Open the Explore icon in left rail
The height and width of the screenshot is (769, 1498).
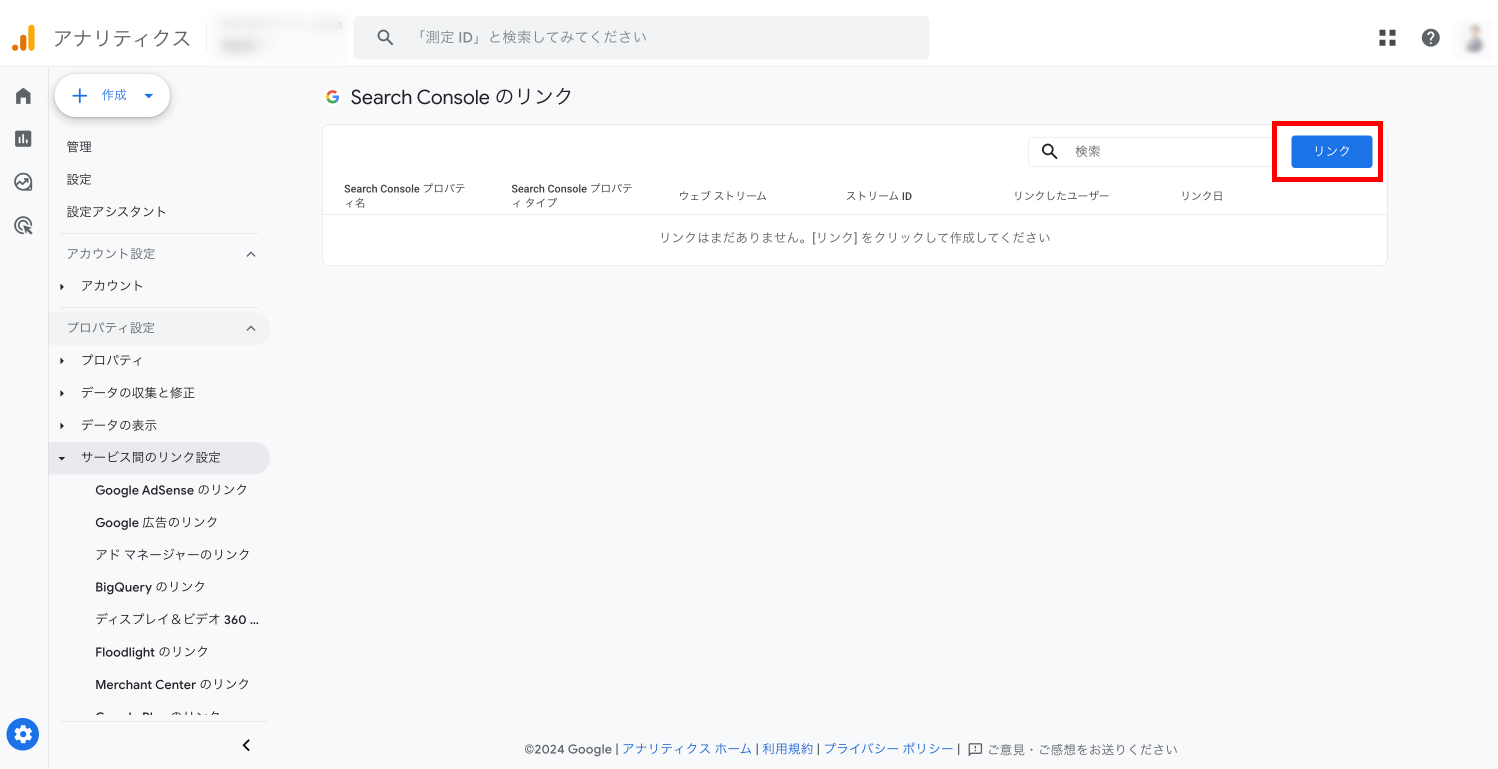(x=23, y=182)
